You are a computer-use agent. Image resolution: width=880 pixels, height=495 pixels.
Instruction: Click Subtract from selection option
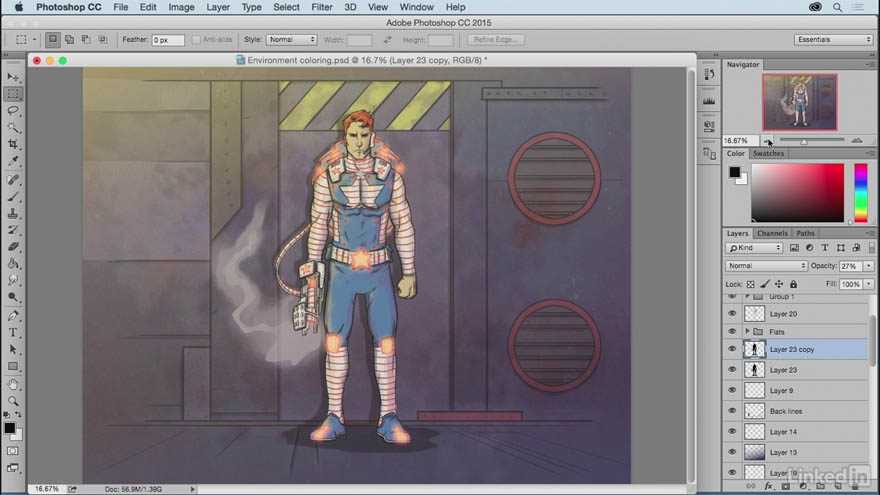click(86, 40)
